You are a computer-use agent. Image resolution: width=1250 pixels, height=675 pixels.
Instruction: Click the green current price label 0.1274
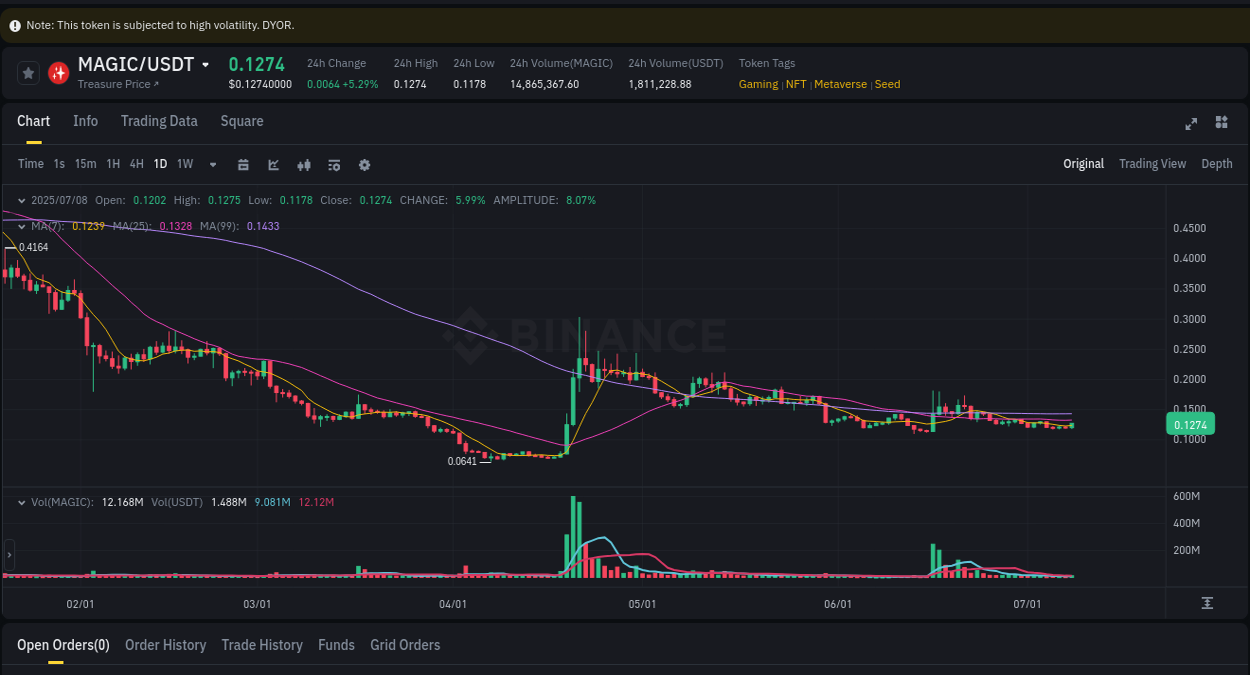coord(1189,424)
